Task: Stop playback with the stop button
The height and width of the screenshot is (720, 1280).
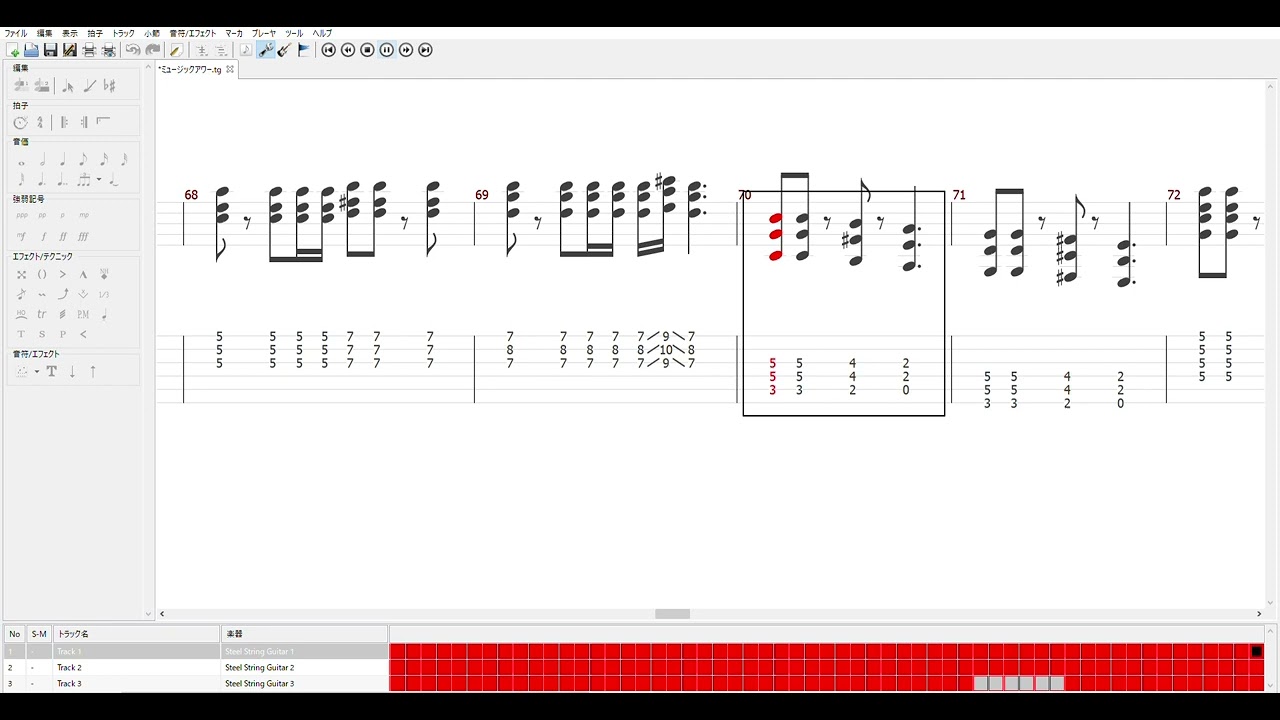Action: tap(367, 50)
